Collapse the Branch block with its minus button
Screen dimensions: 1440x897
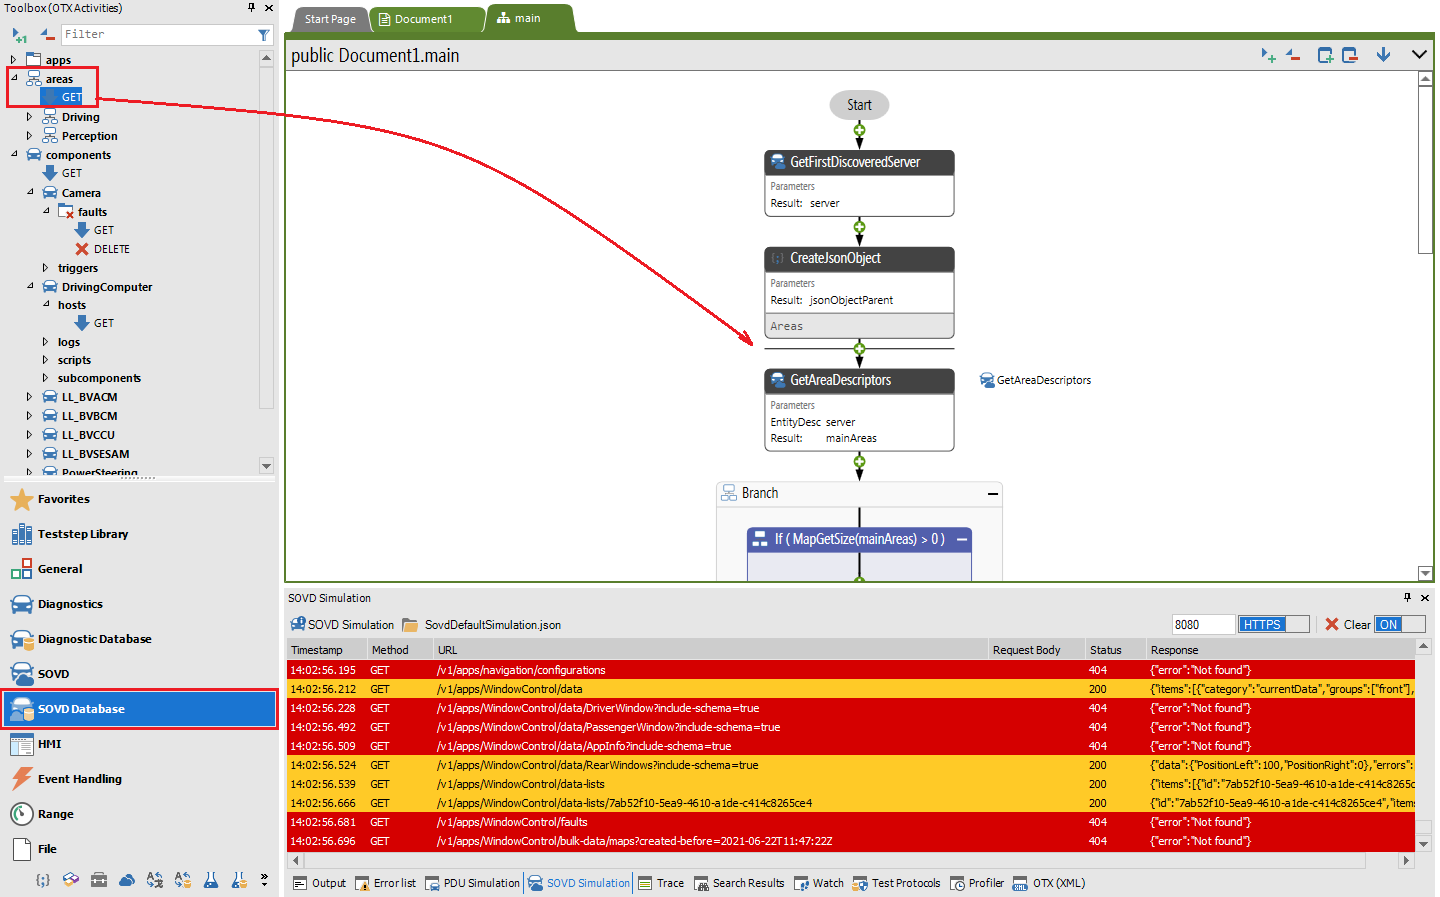click(993, 494)
